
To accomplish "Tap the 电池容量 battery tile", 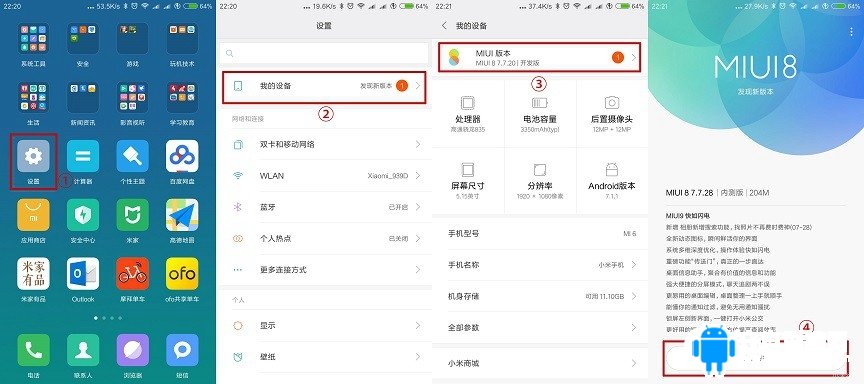I will click(540, 114).
